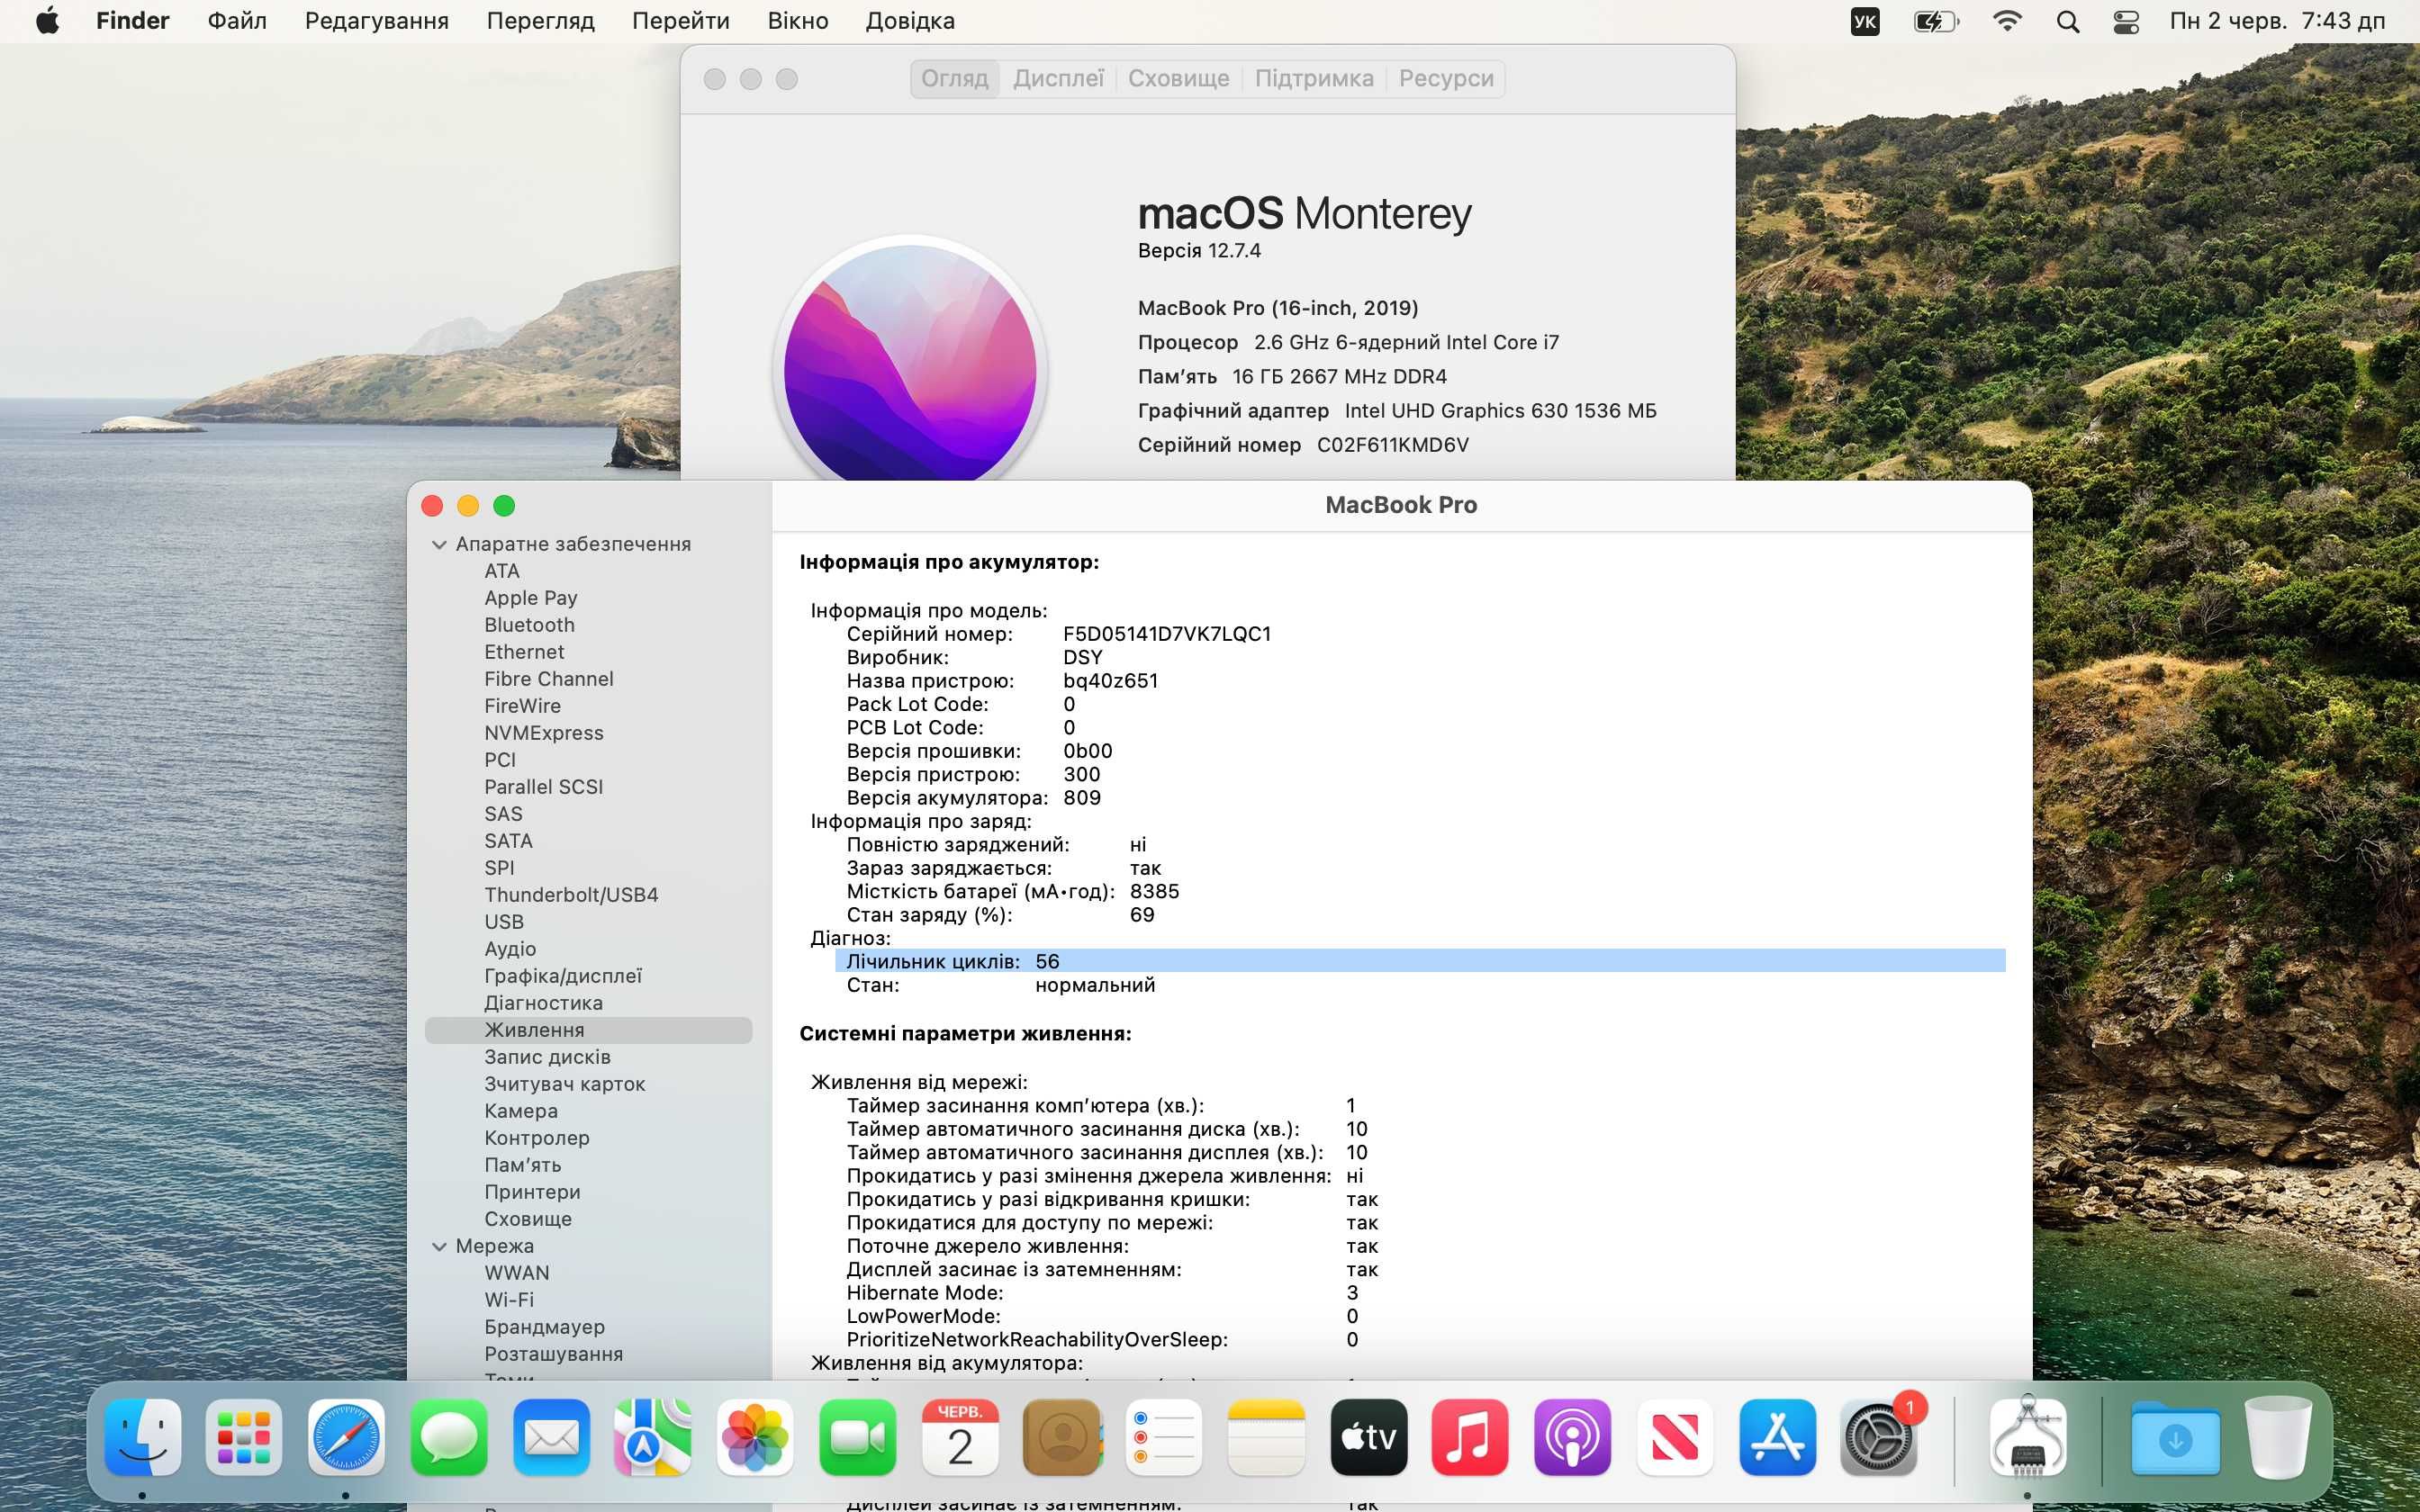Select Брандмауер under Мережа
The width and height of the screenshot is (2420, 1512).
(544, 1327)
